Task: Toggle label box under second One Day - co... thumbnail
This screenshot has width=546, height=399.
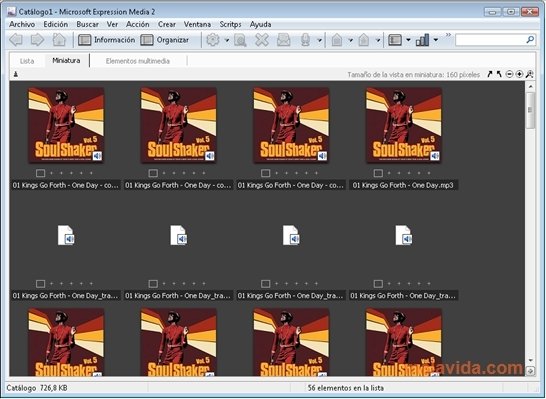Action: tap(153, 173)
